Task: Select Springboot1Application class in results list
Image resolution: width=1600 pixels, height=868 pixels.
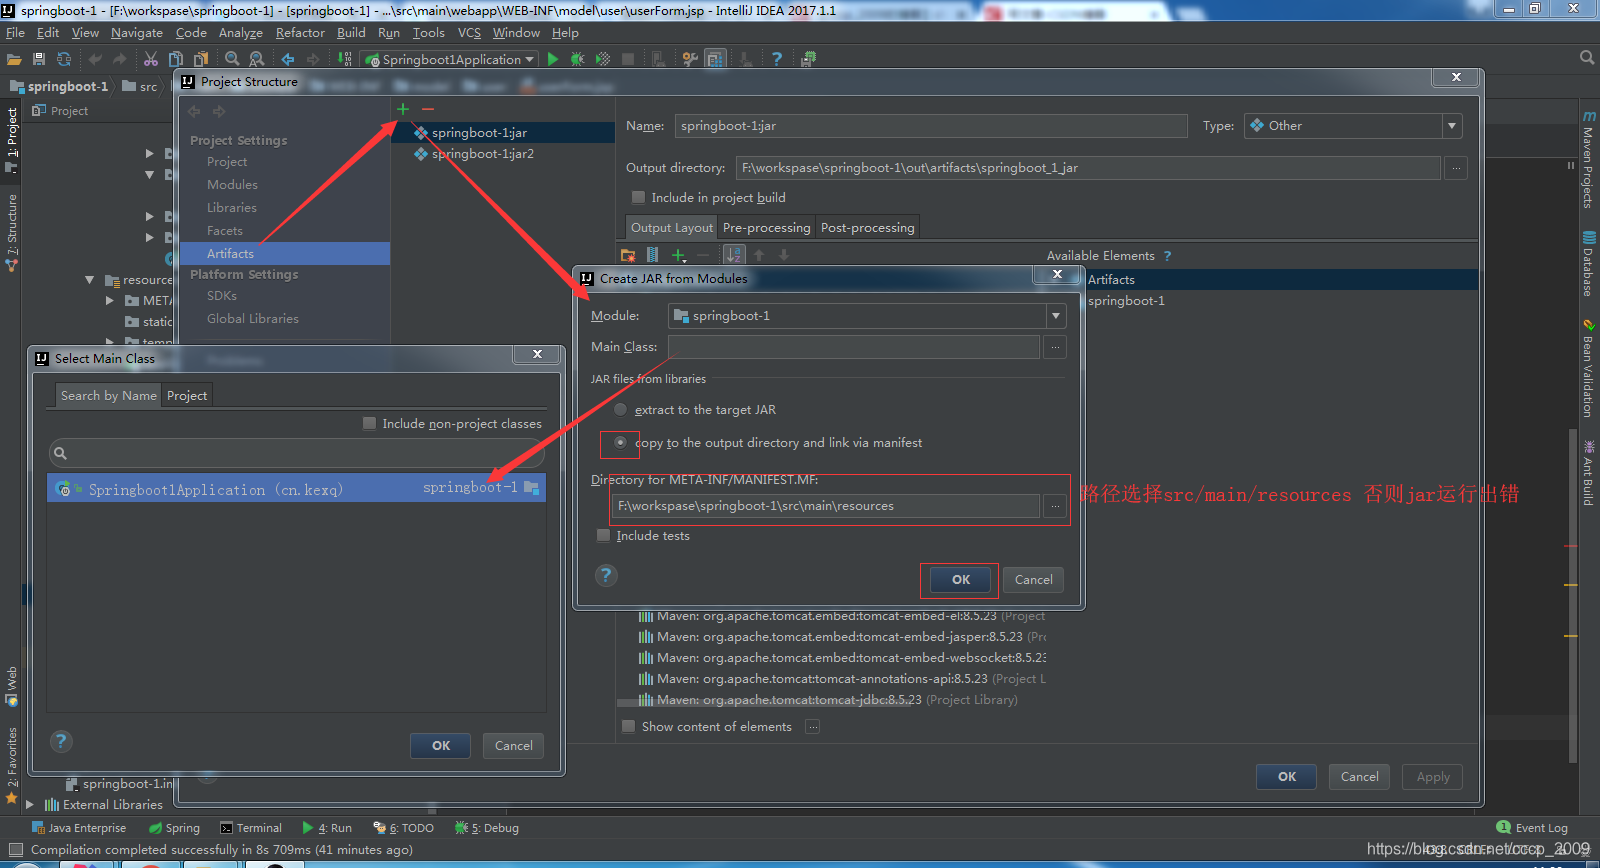Action: coord(297,489)
